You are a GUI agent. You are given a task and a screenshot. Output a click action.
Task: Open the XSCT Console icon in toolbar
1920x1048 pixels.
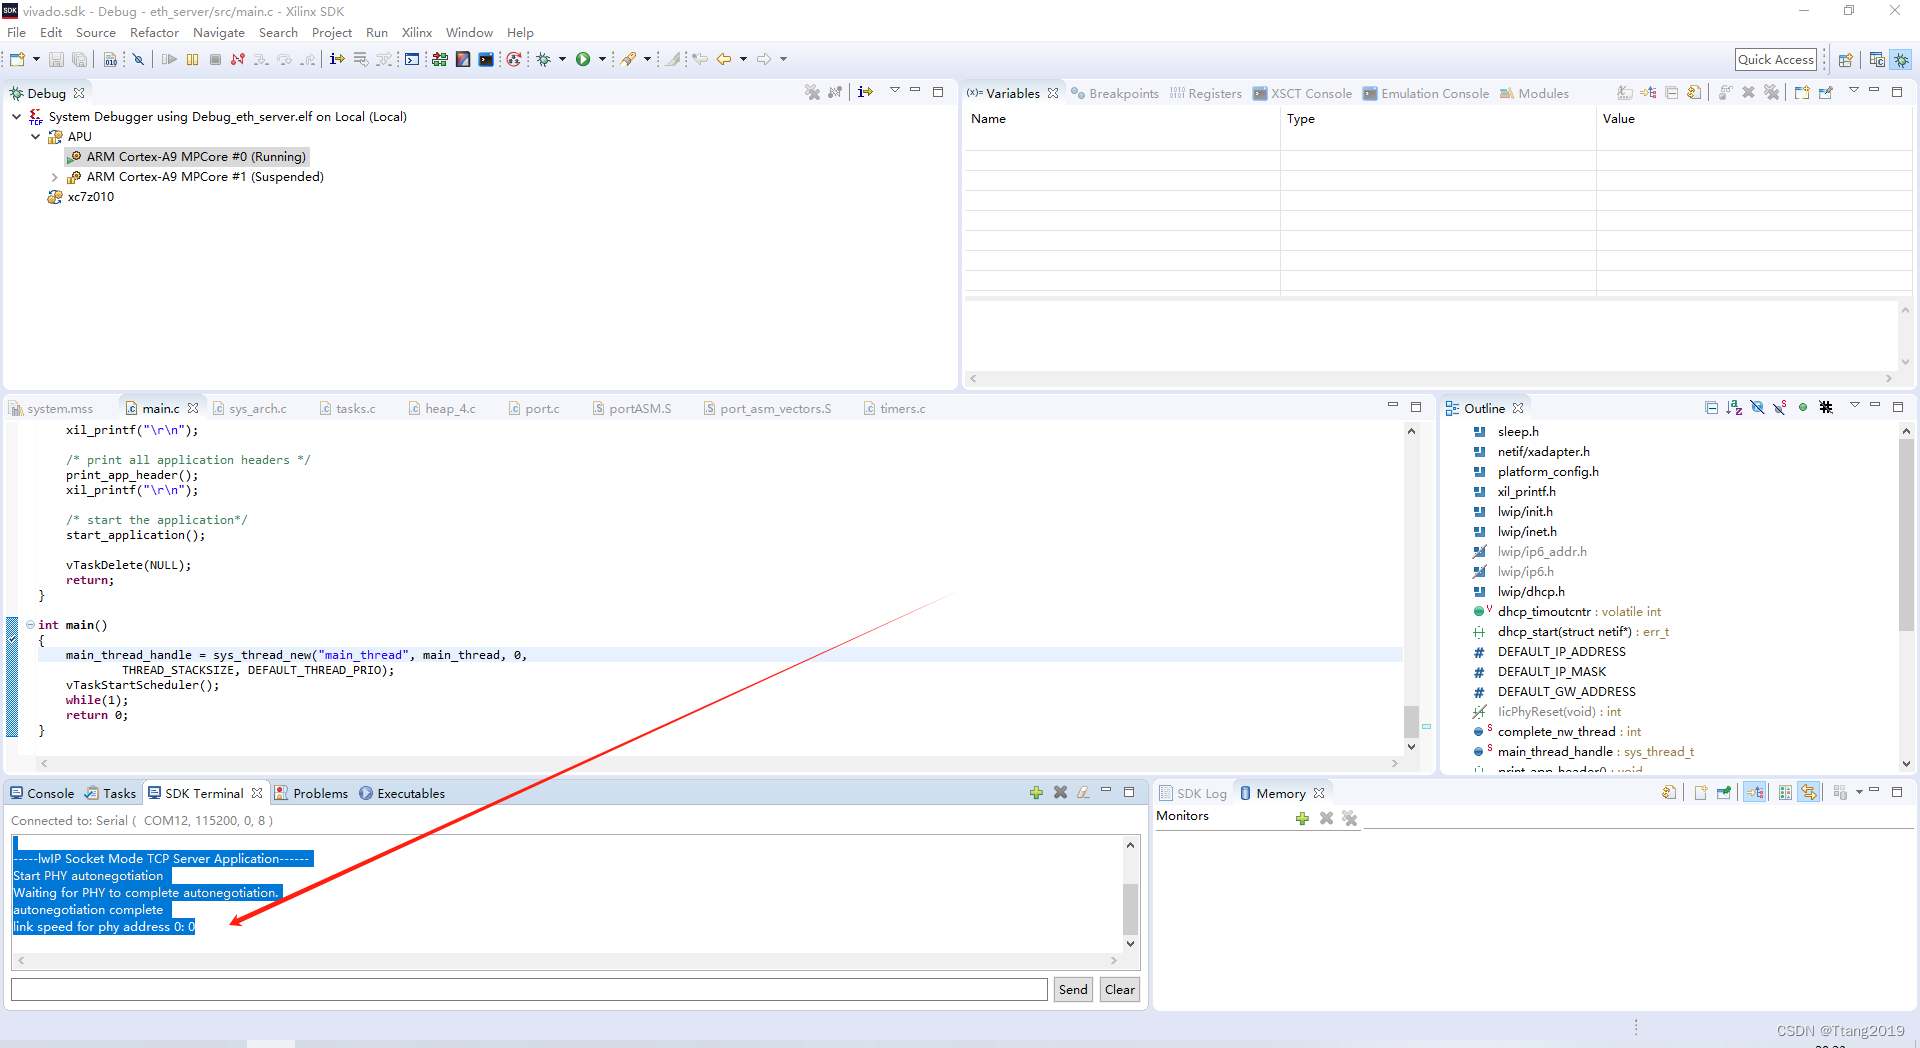(486, 59)
